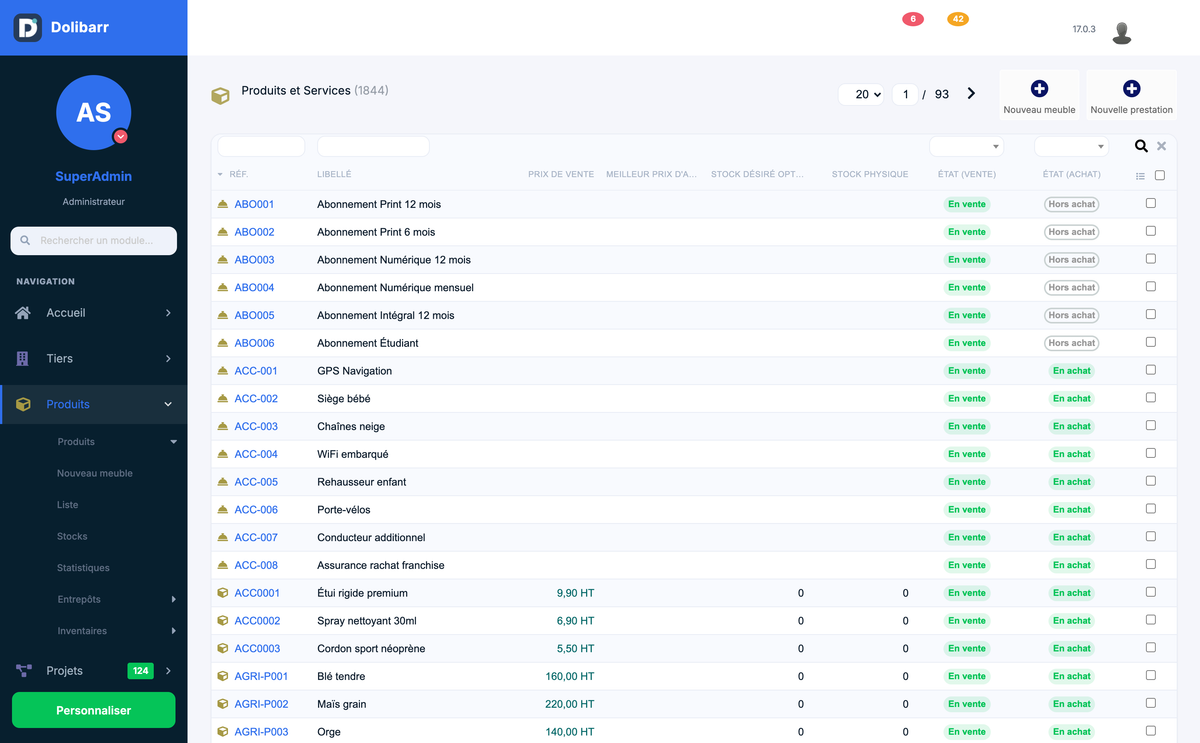Select the checkbox for ACC-006 Porte-vélos
Viewport: 1200px width, 743px height.
coord(1151,509)
